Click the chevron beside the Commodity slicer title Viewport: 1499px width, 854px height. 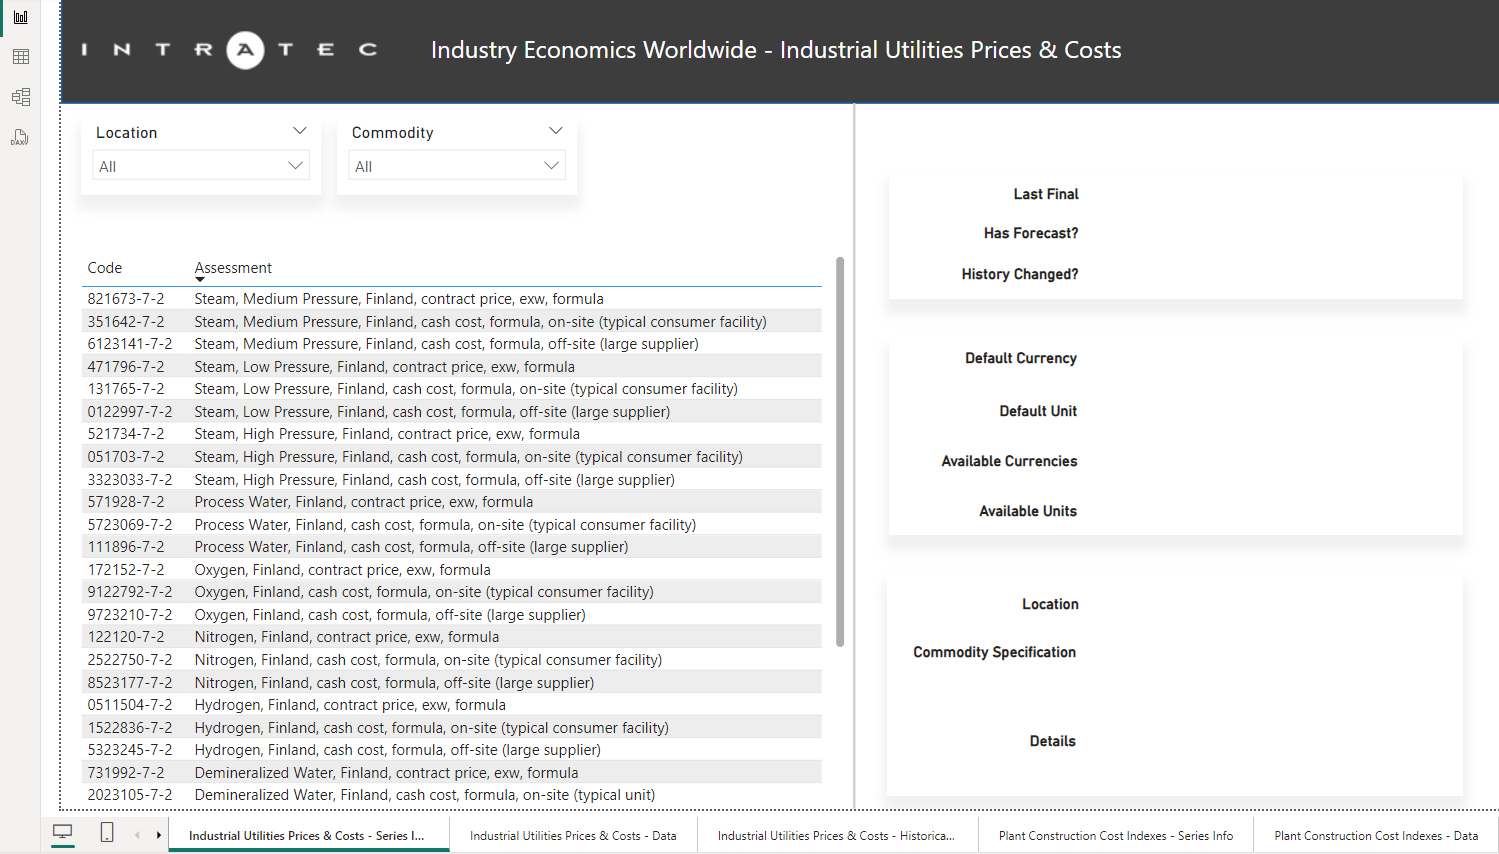coord(556,131)
